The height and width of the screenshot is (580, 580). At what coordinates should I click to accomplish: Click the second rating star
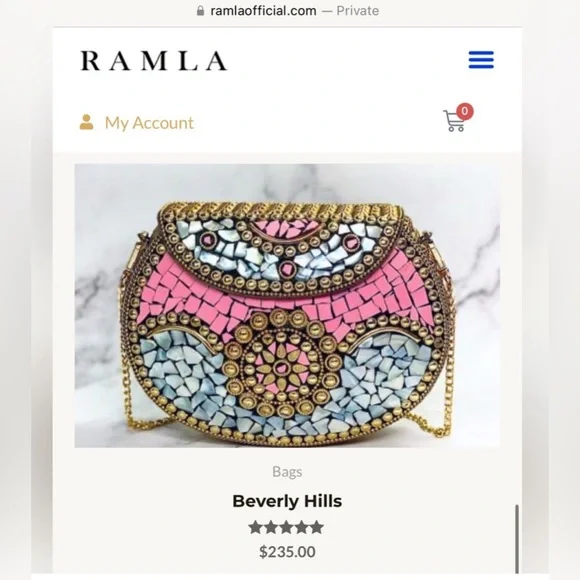(271, 527)
